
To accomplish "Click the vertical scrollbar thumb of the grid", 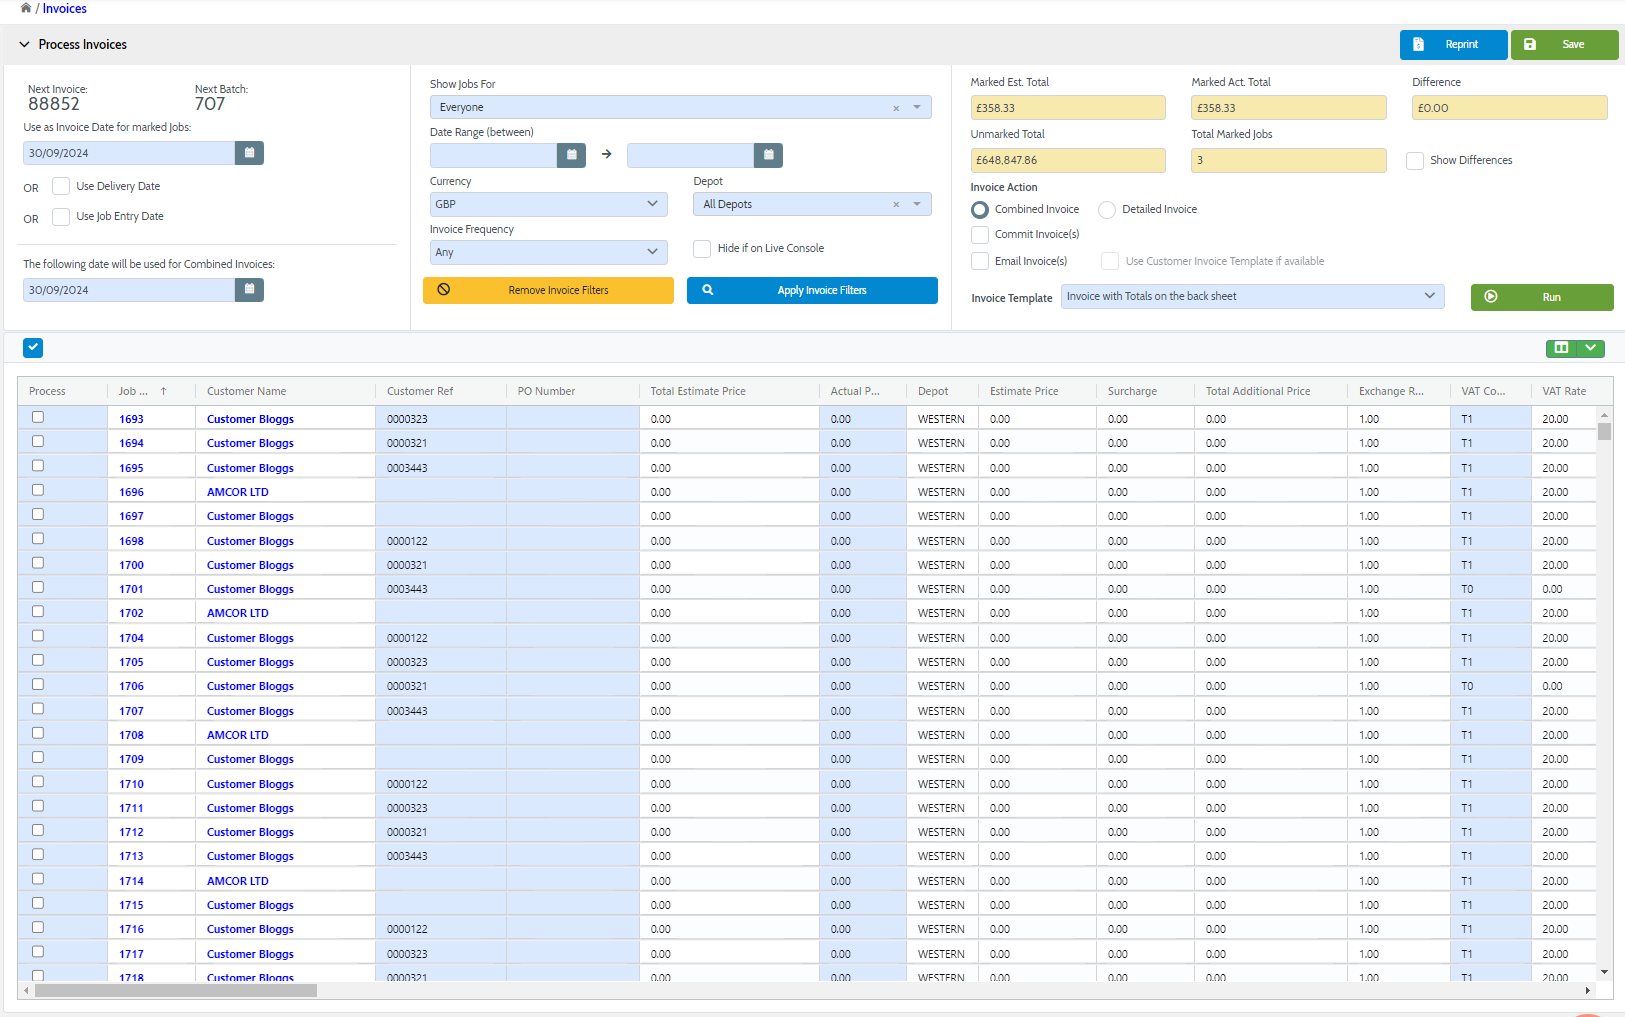I will tap(1604, 431).
